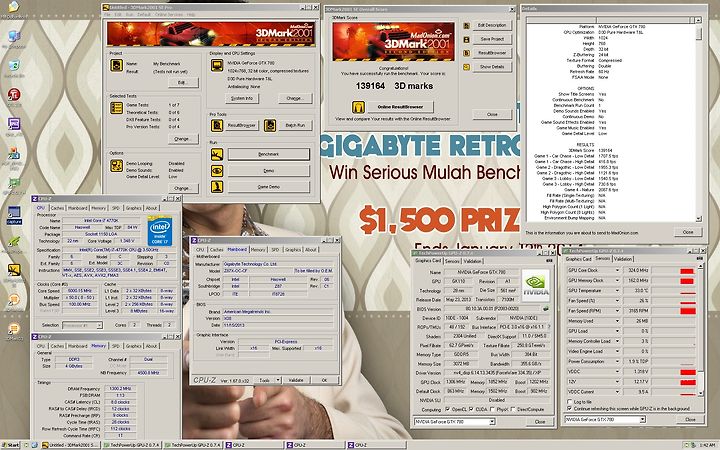Image resolution: width=720 pixels, height=450 pixels.
Task: Click the Edit Description button
Action: (x=492, y=26)
